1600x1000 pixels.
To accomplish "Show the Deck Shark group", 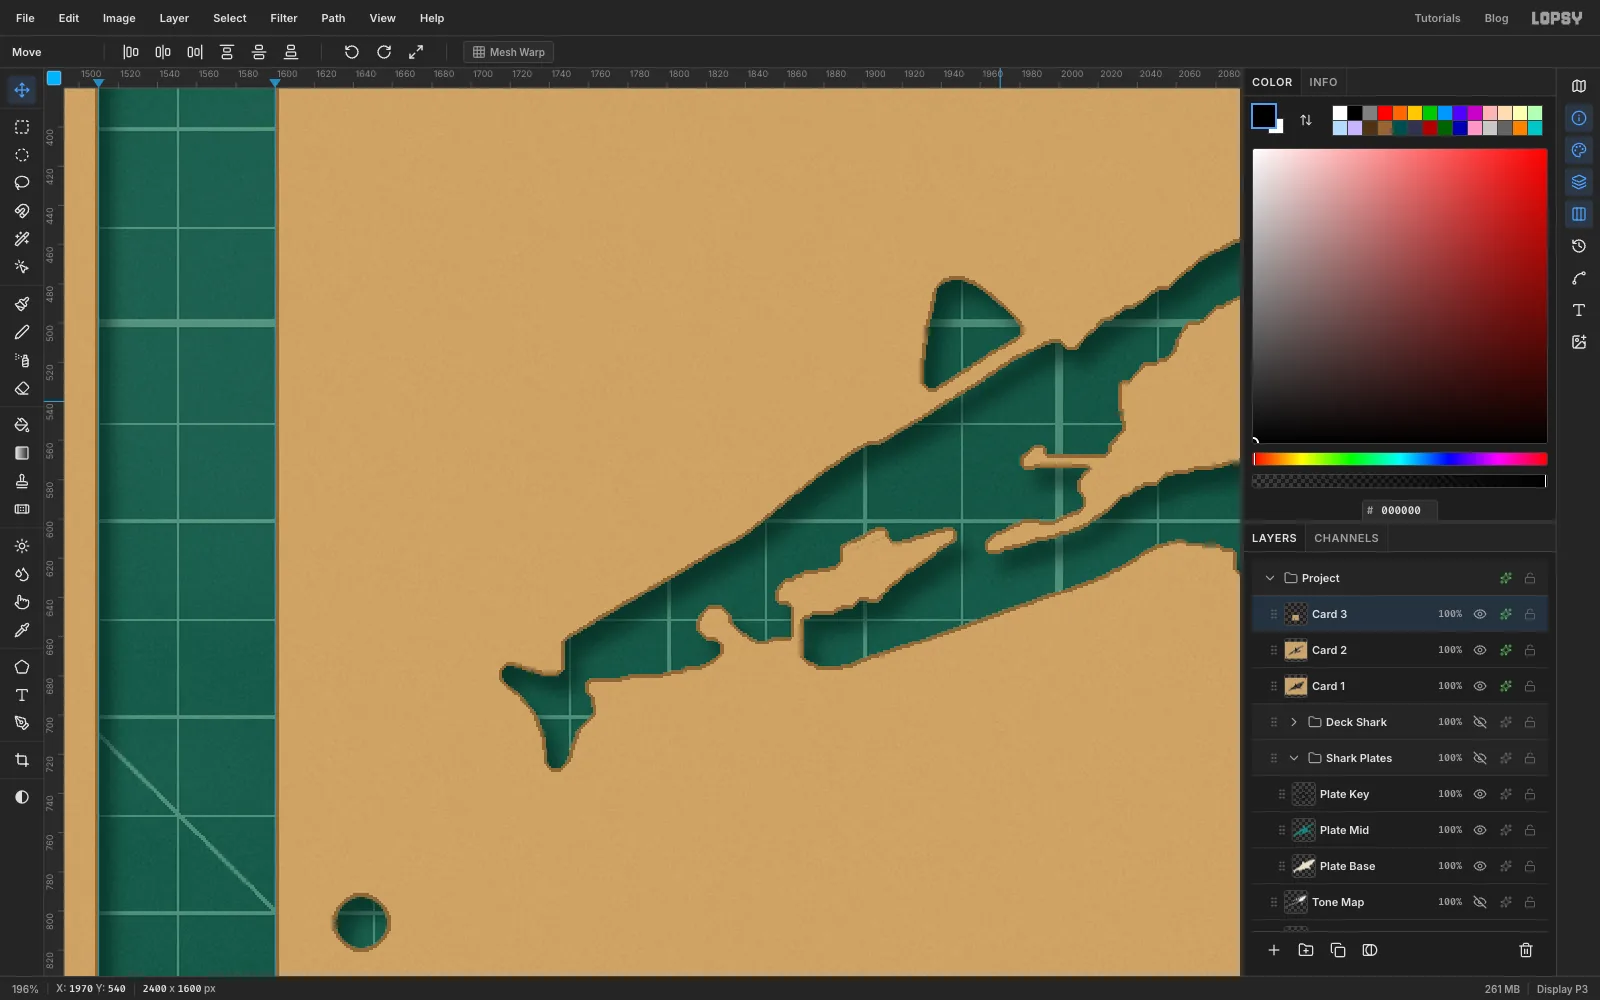I will pyautogui.click(x=1480, y=722).
